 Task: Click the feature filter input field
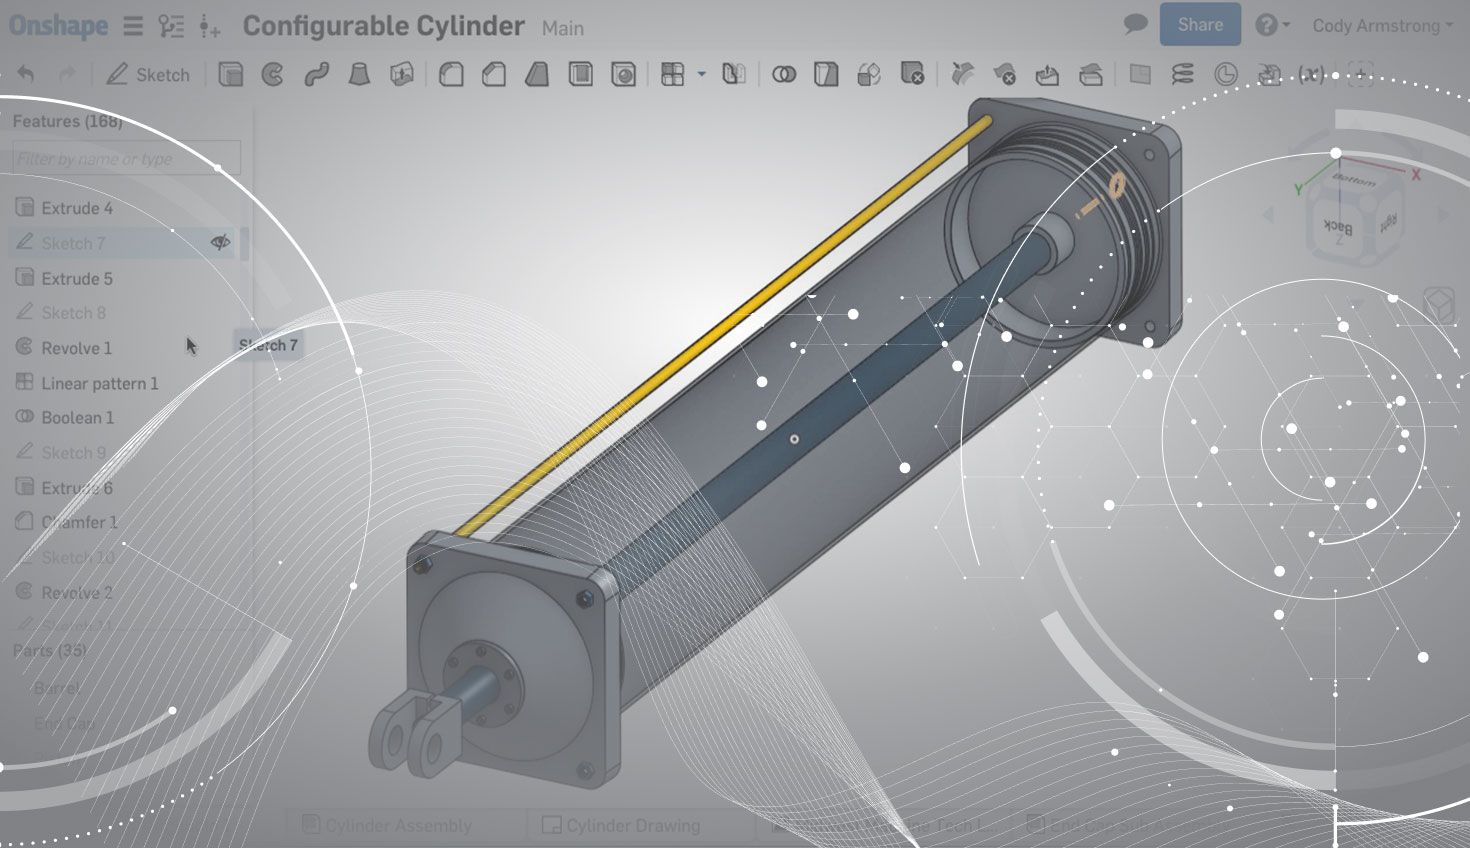(x=126, y=159)
